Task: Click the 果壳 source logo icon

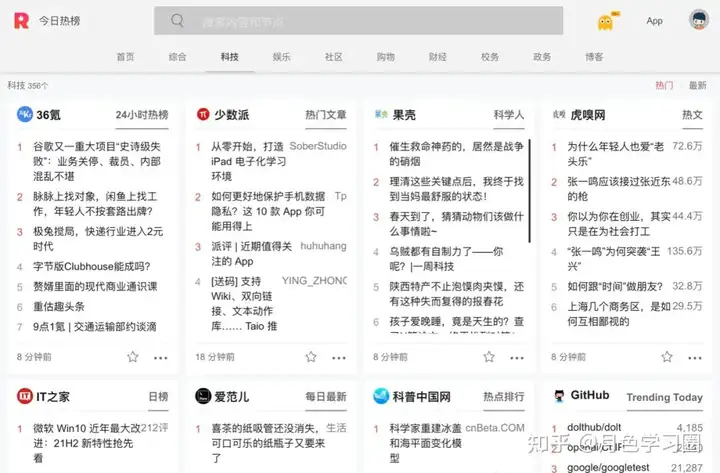Action: pyautogui.click(x=381, y=114)
